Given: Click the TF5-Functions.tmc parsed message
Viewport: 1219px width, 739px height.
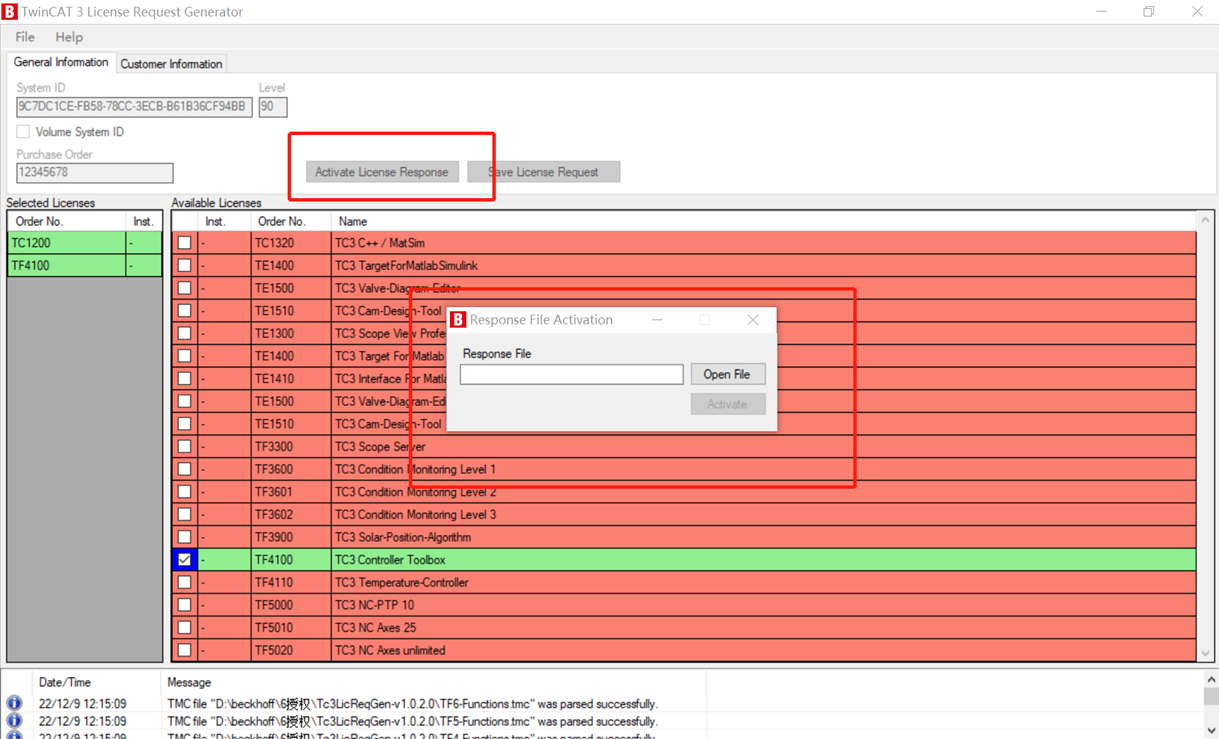Looking at the screenshot, I should (x=412, y=721).
